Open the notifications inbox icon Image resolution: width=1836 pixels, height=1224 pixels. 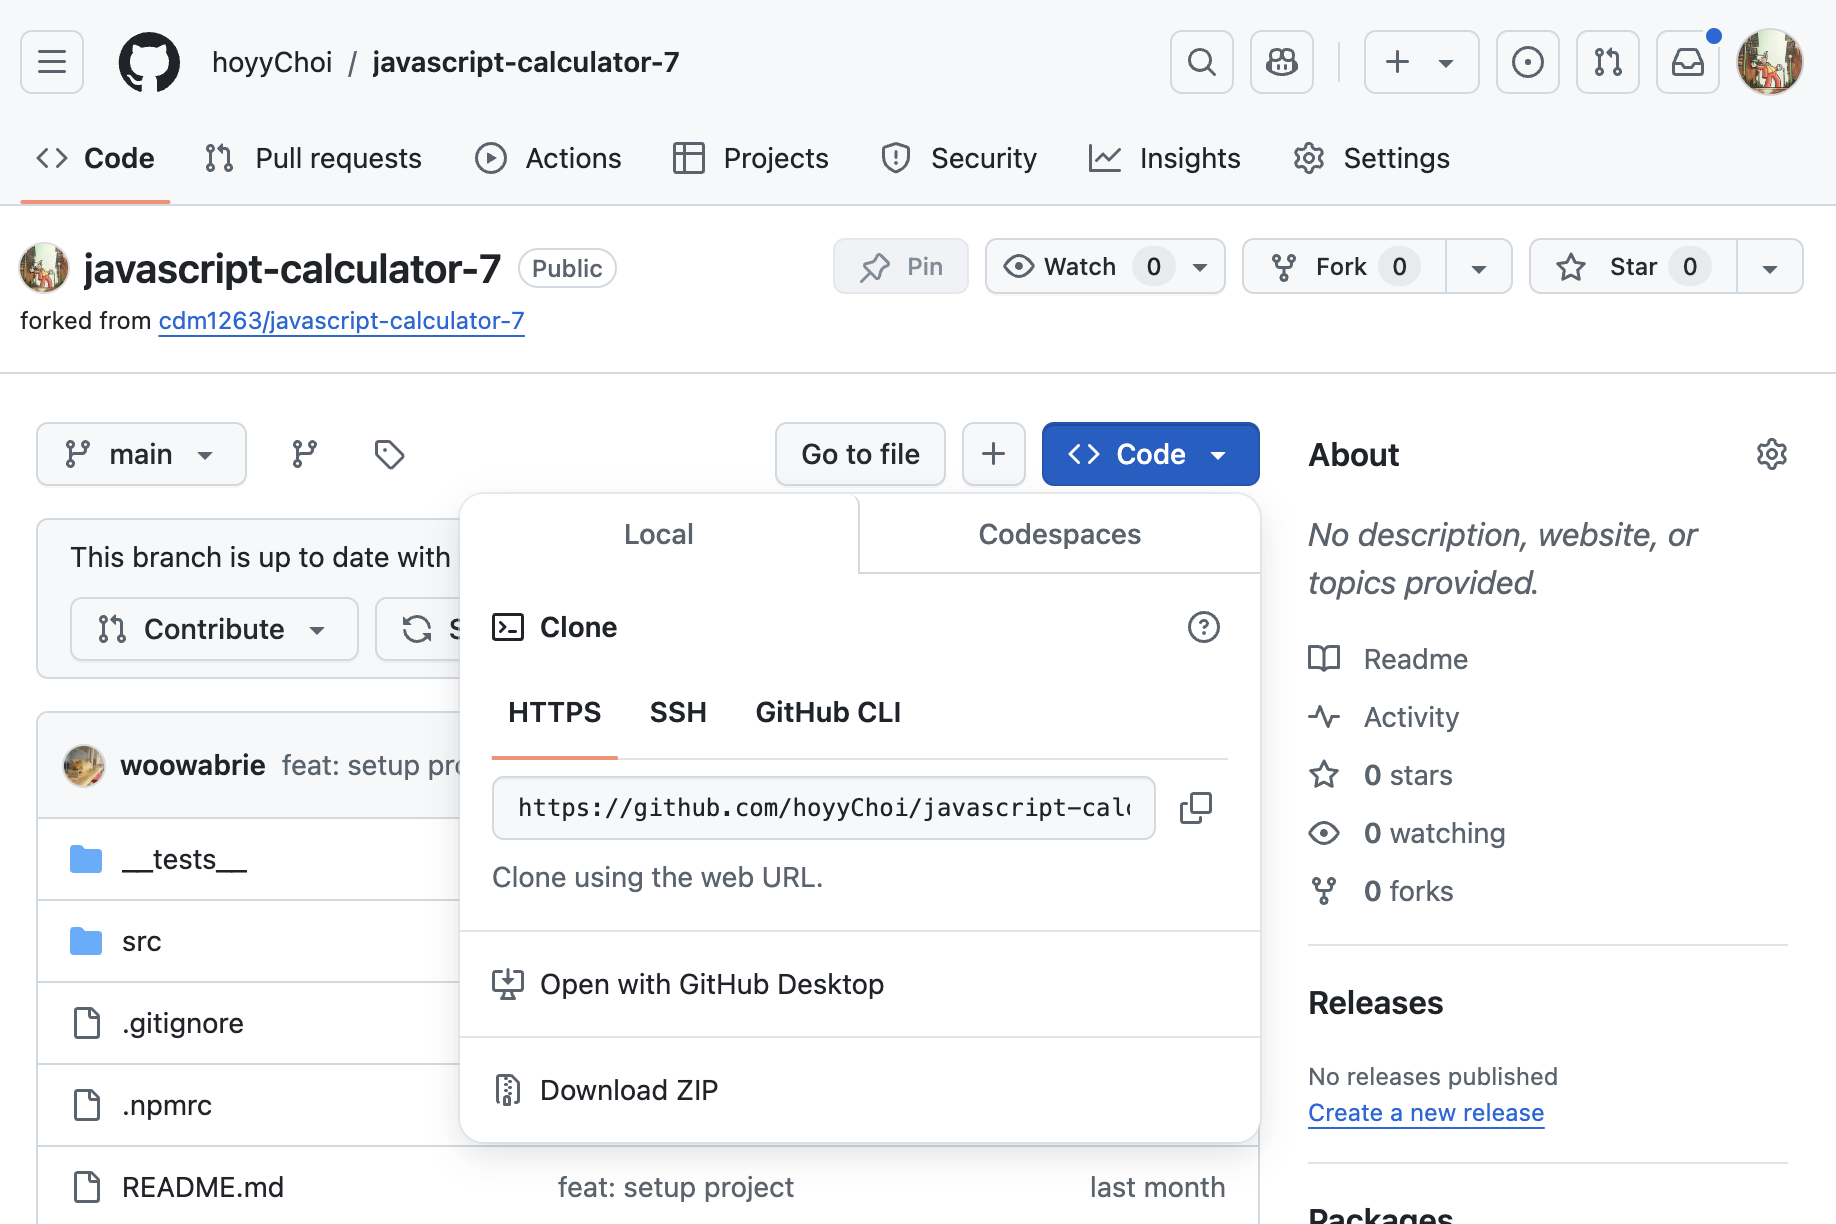click(1688, 62)
